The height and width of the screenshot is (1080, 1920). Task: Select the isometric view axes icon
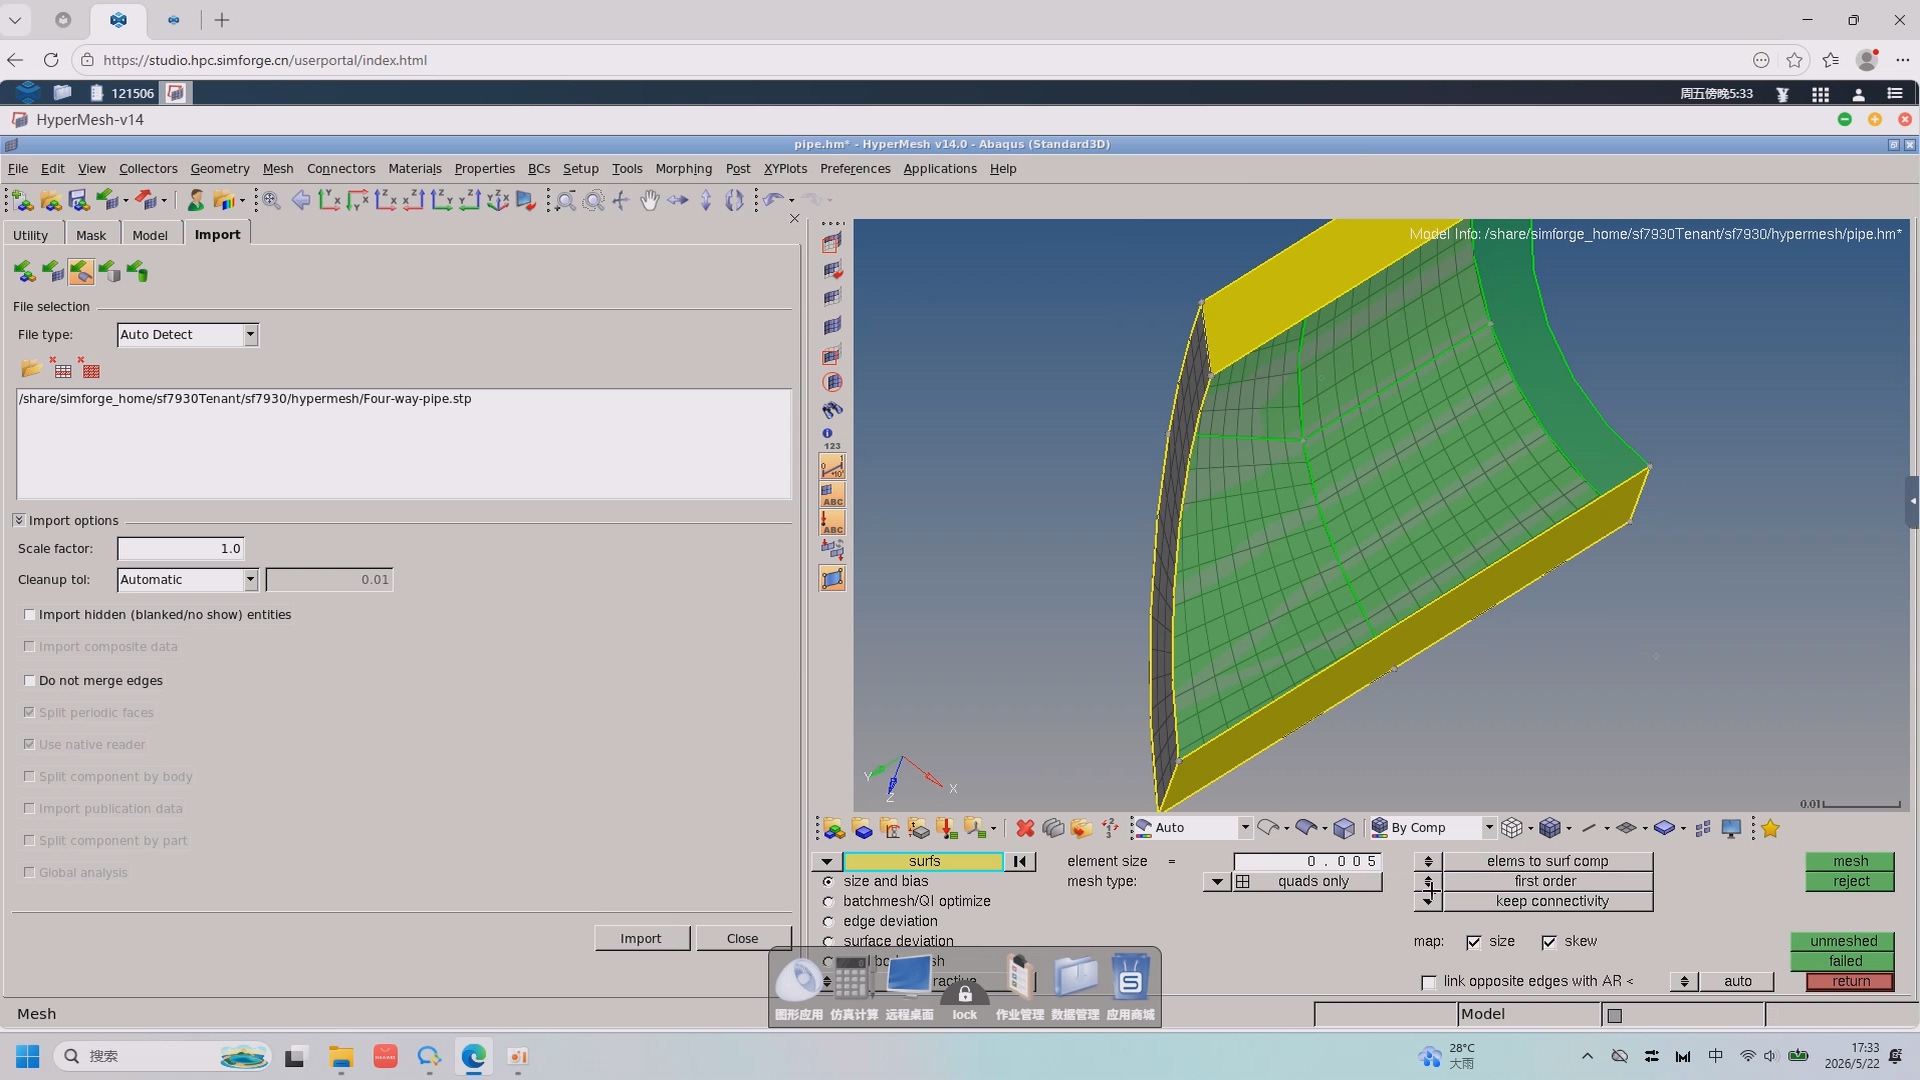click(x=498, y=201)
